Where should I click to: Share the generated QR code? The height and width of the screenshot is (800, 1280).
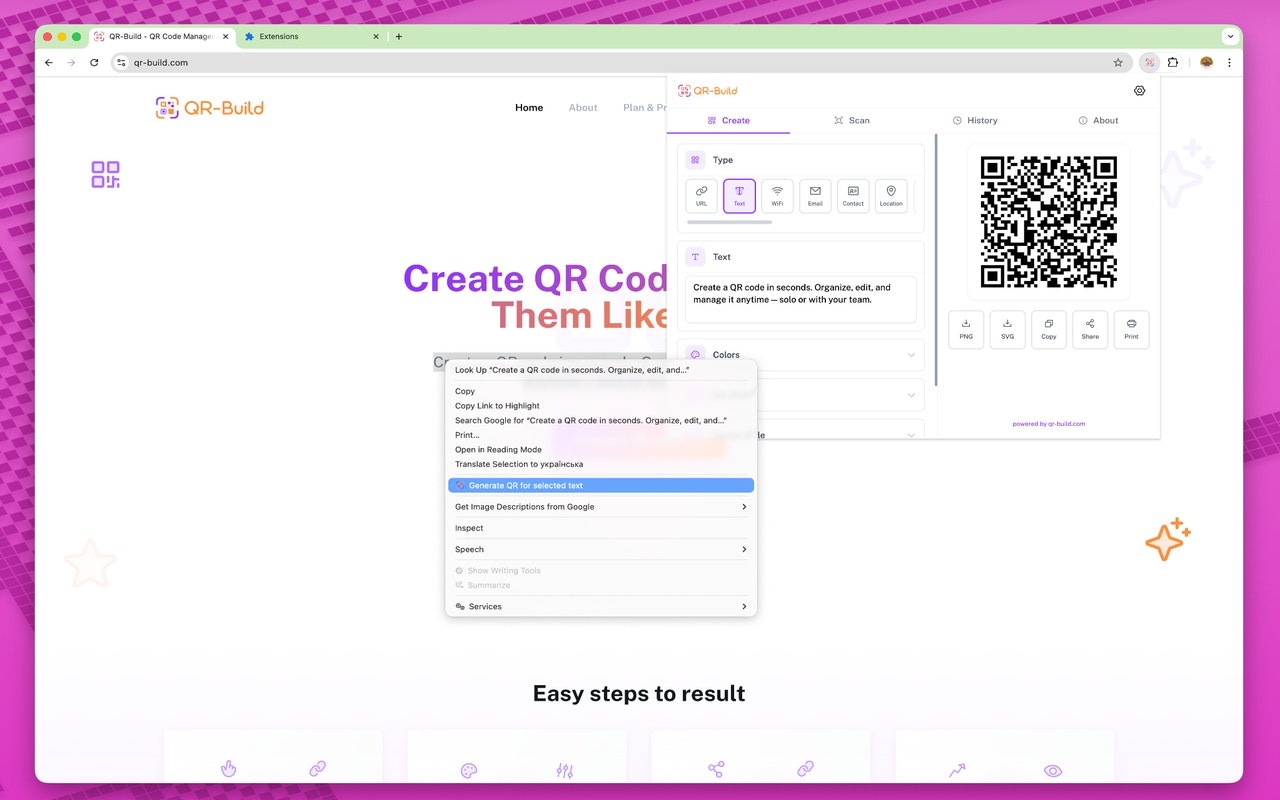[x=1089, y=329]
